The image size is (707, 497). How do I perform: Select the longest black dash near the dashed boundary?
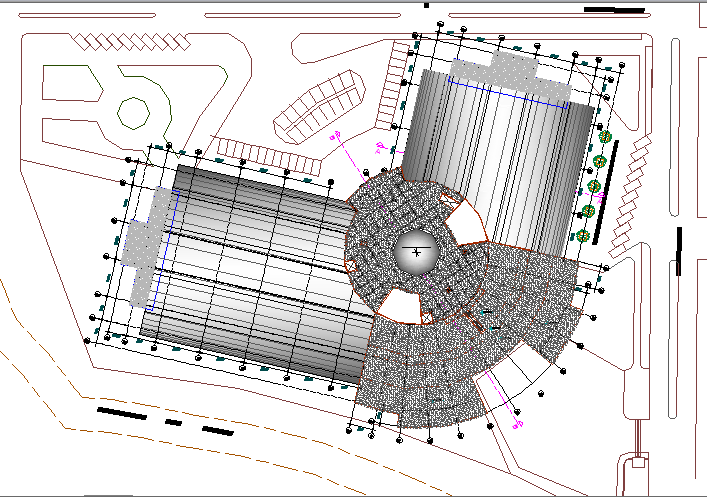point(122,413)
